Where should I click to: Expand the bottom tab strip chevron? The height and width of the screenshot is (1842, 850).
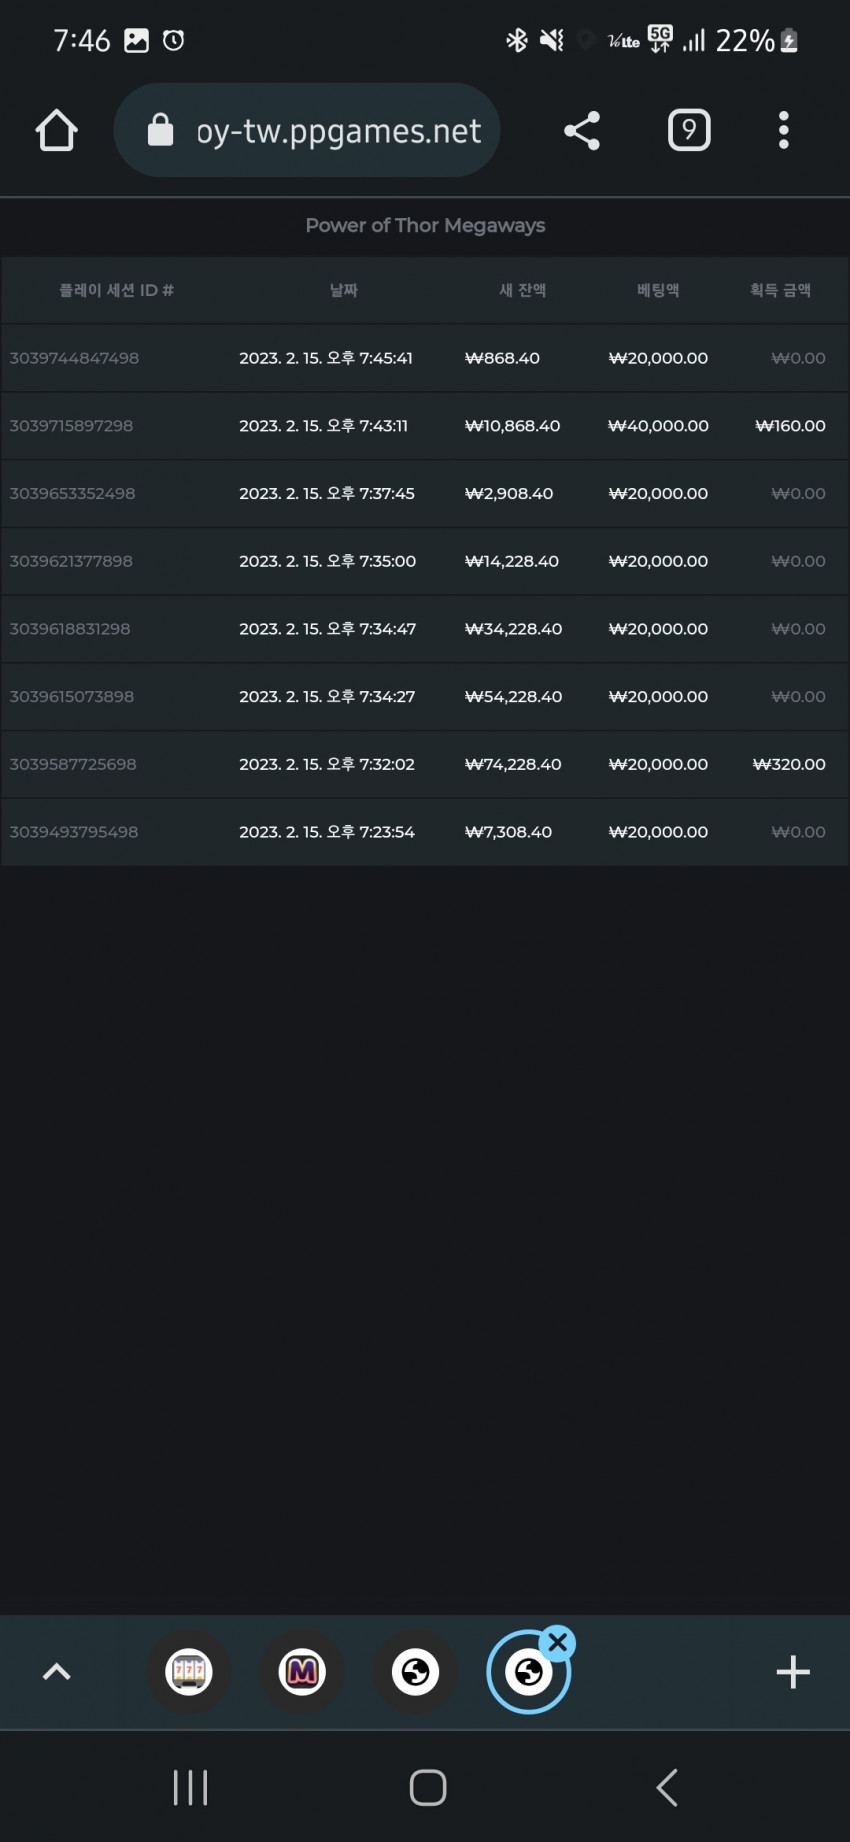pos(57,1671)
